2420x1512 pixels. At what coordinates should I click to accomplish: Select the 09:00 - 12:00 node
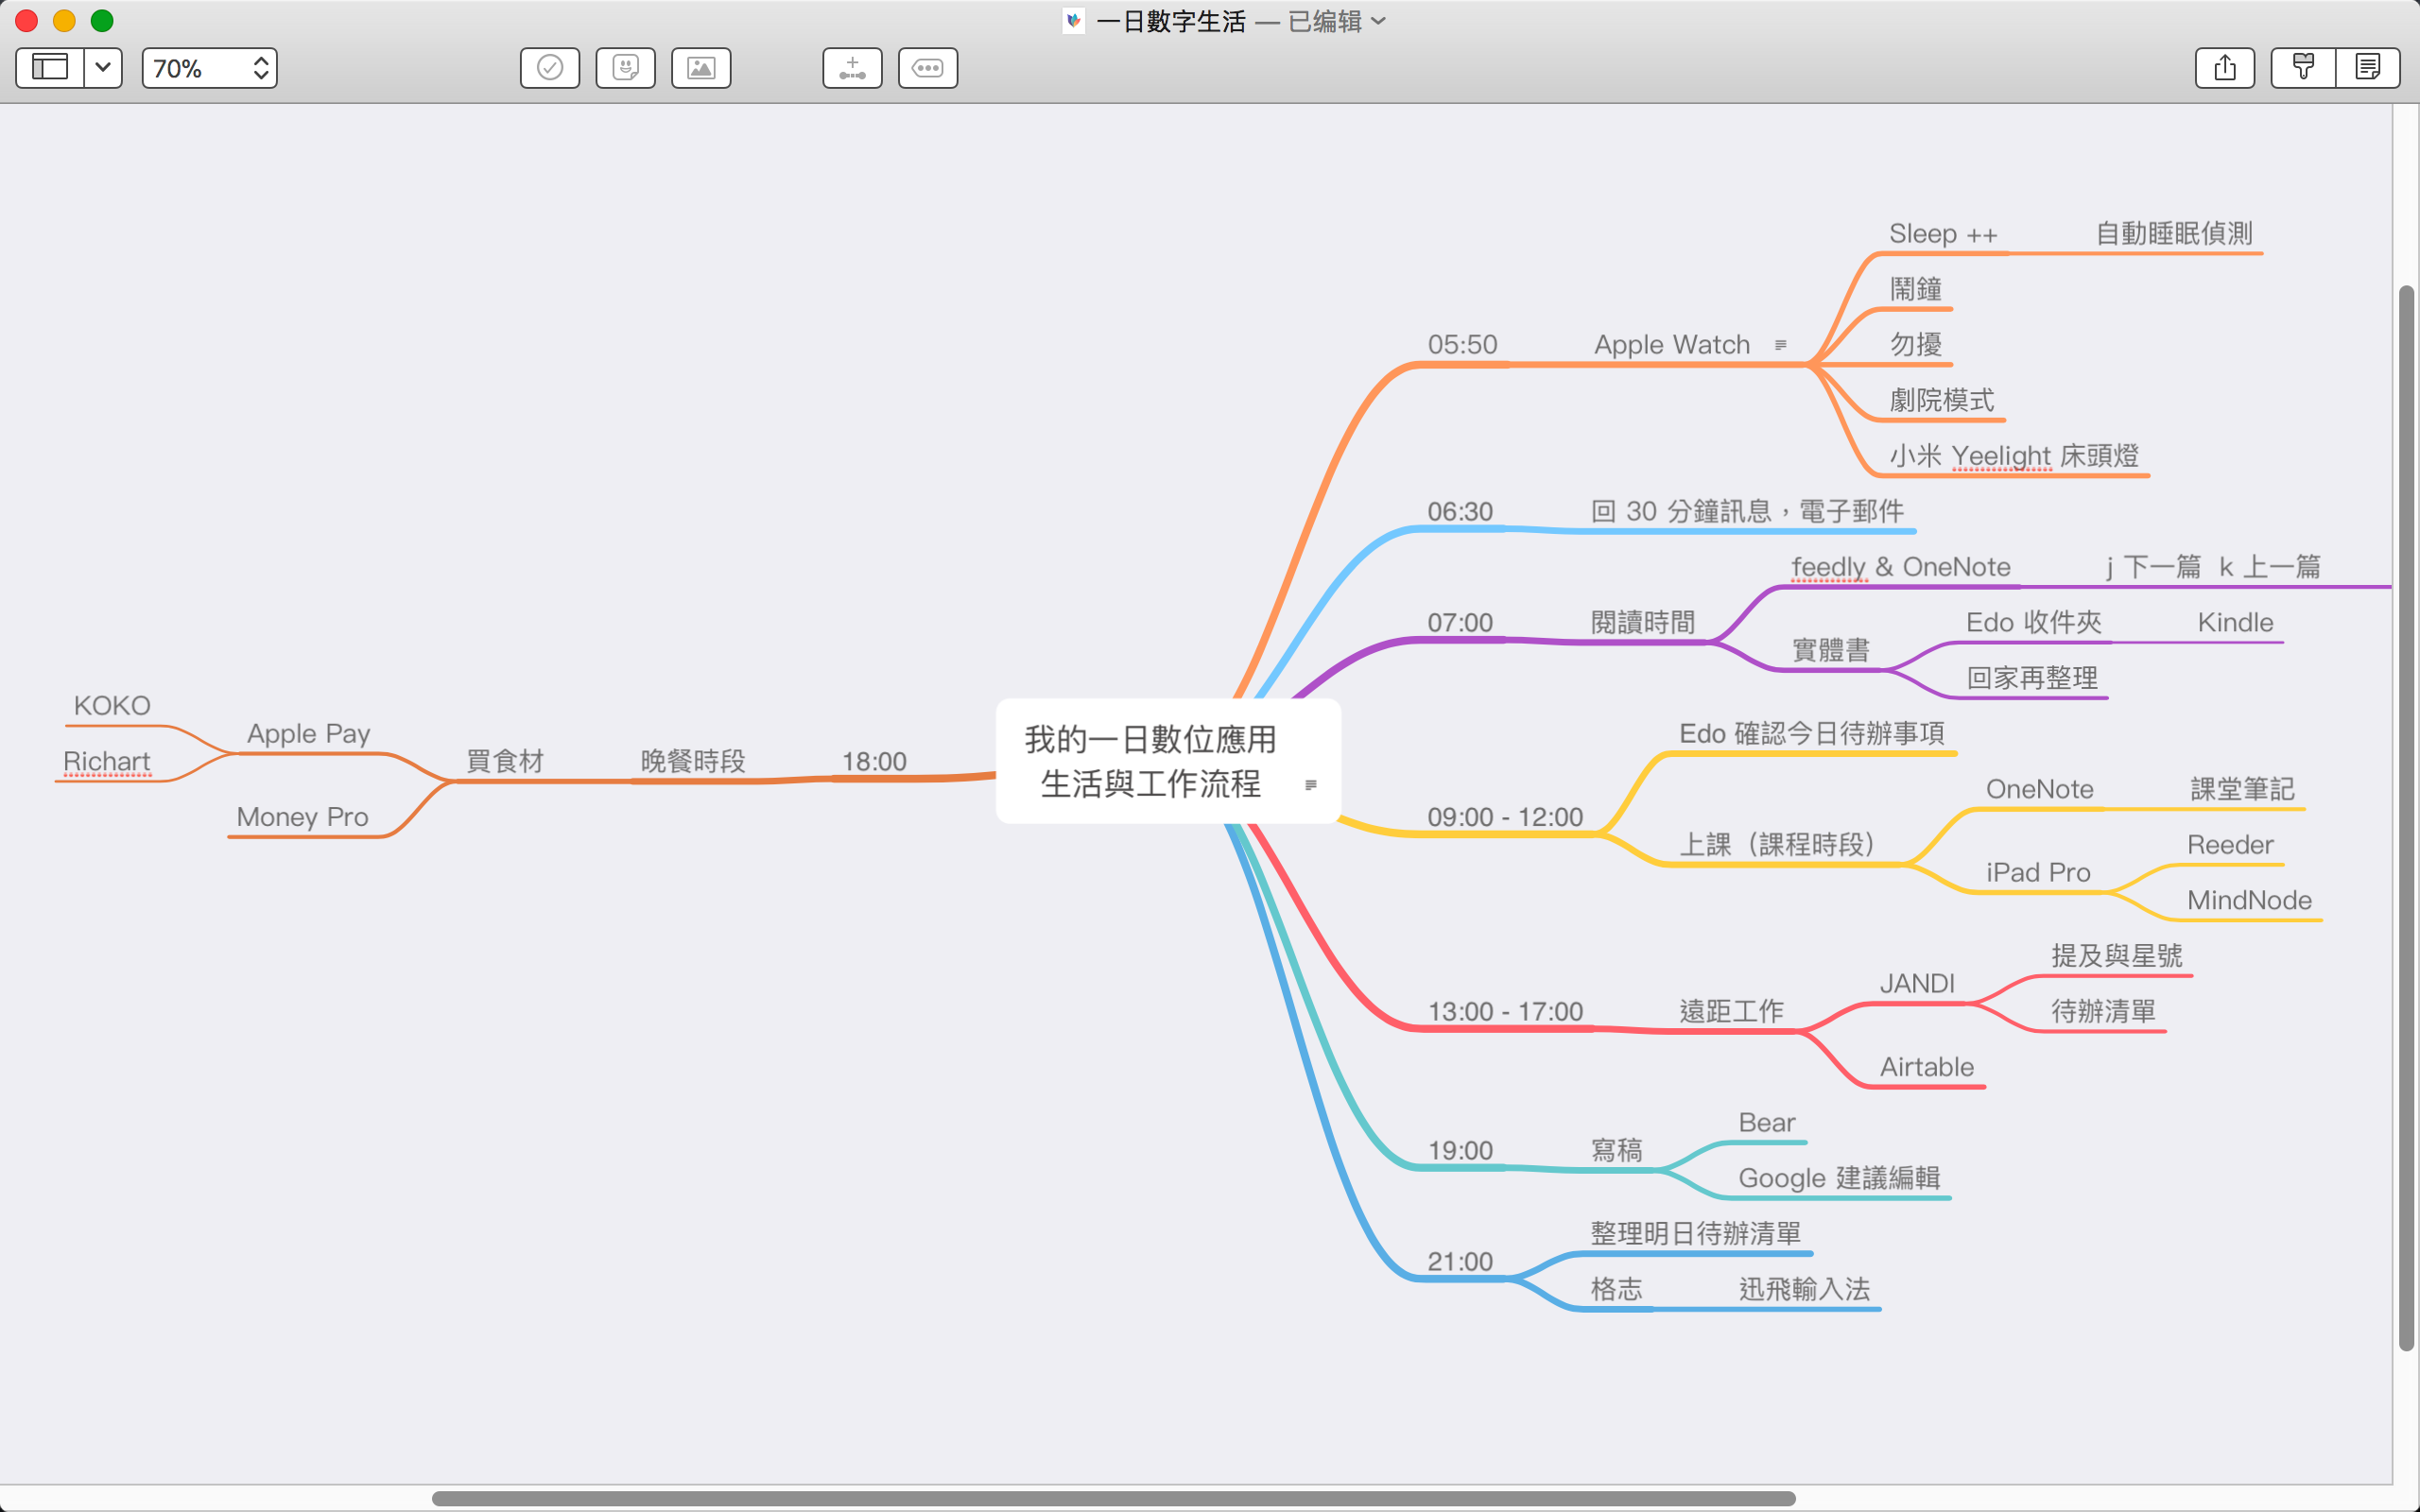tap(1505, 817)
